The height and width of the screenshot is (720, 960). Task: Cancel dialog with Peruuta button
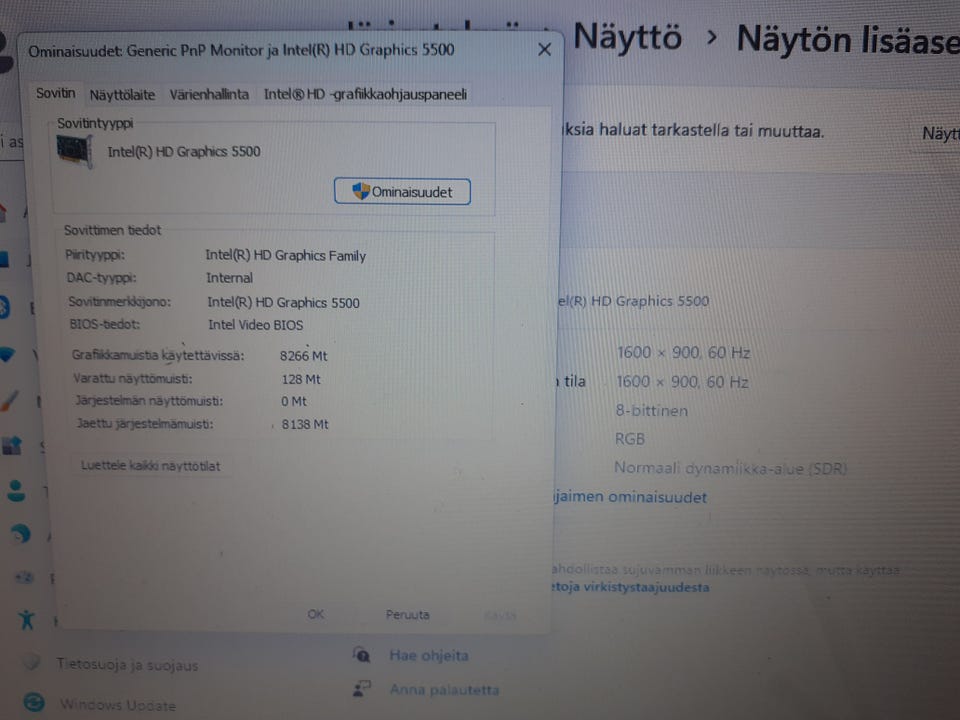[408, 614]
